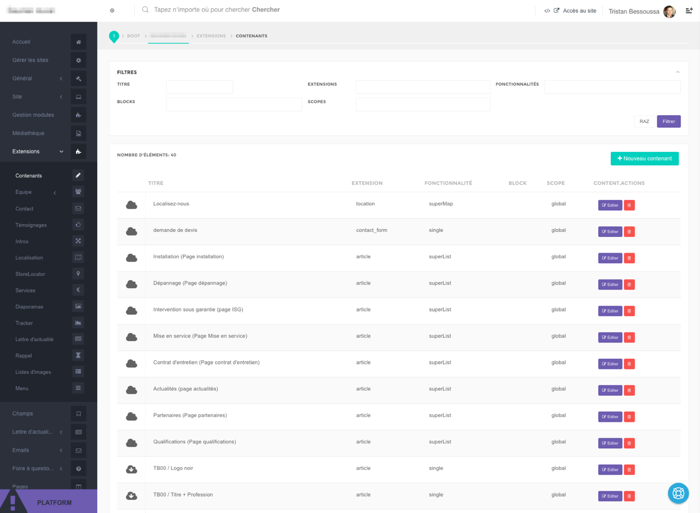Click 'superMap' fonctionnalité cell
The image size is (700, 513).
tap(441, 204)
